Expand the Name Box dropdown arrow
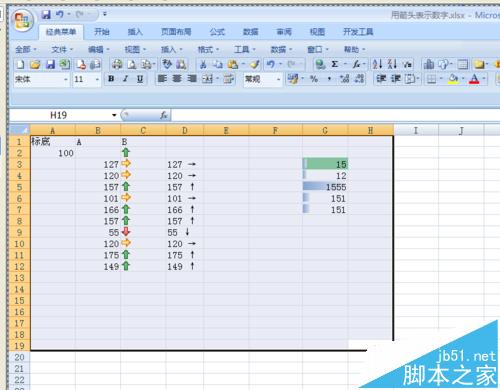This screenshot has width=500, height=390. 114,115
